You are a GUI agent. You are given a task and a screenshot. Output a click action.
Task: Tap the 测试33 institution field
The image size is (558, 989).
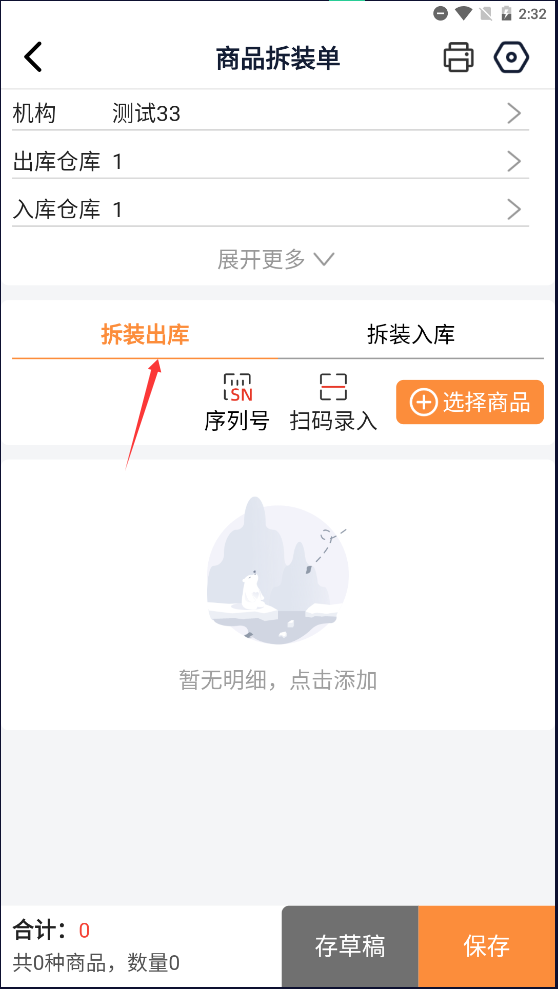tap(146, 114)
